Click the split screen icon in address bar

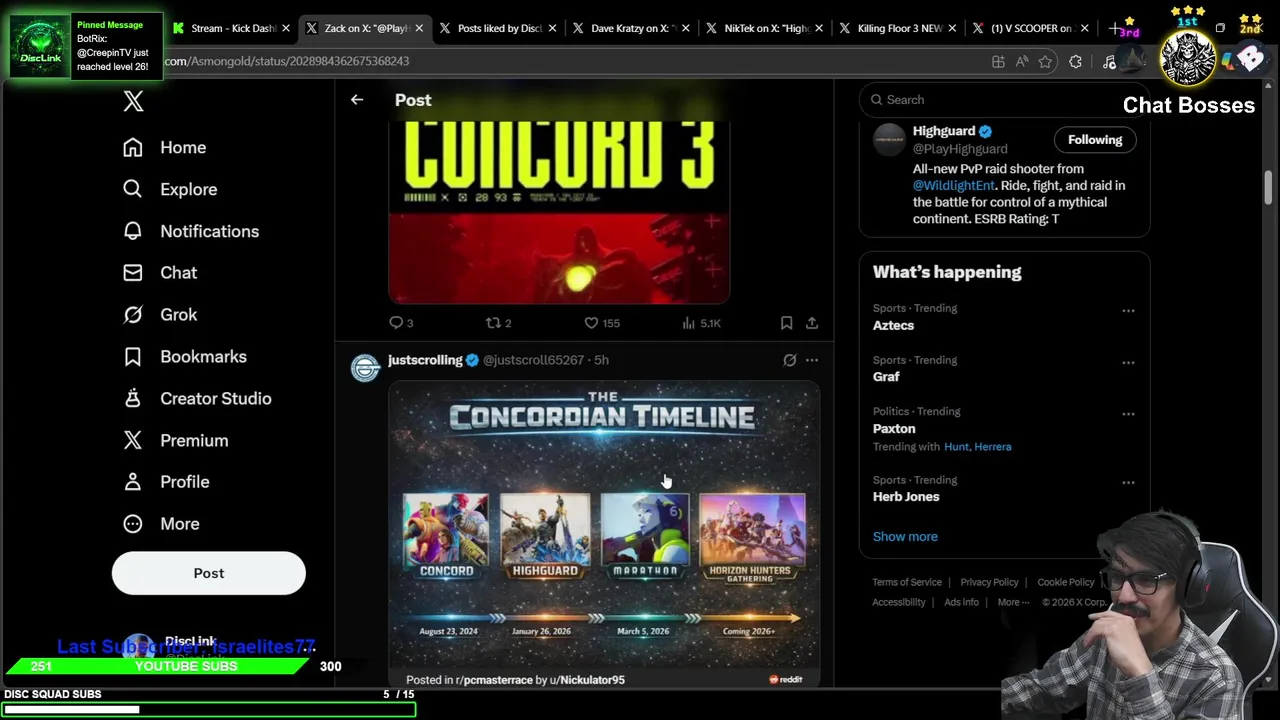coord(997,62)
